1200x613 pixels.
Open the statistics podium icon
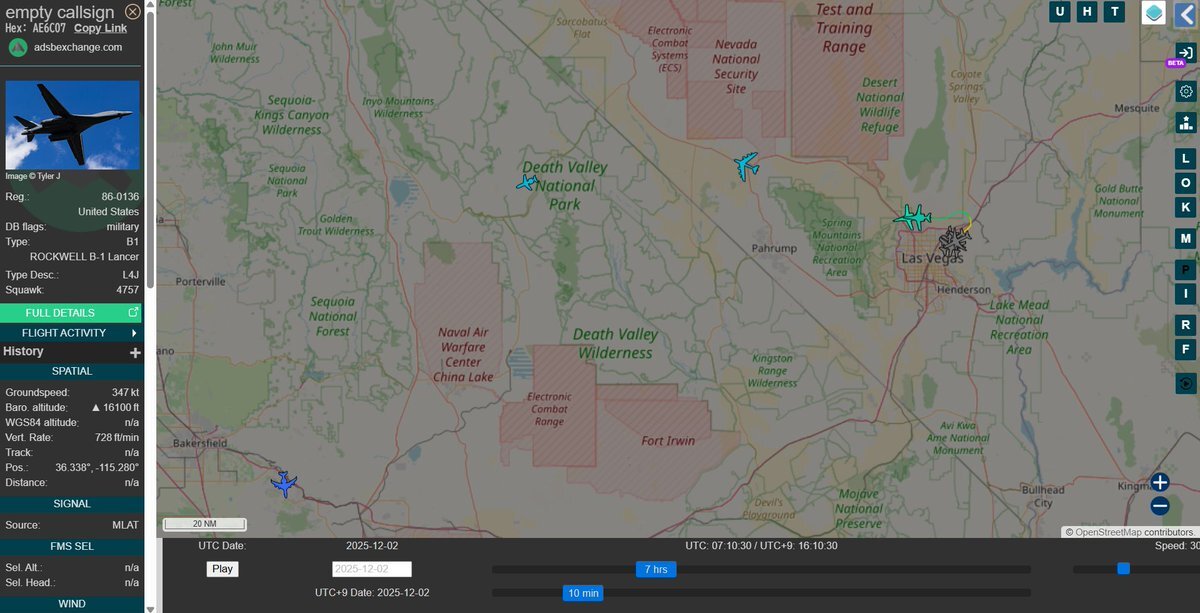pyautogui.click(x=1186, y=122)
